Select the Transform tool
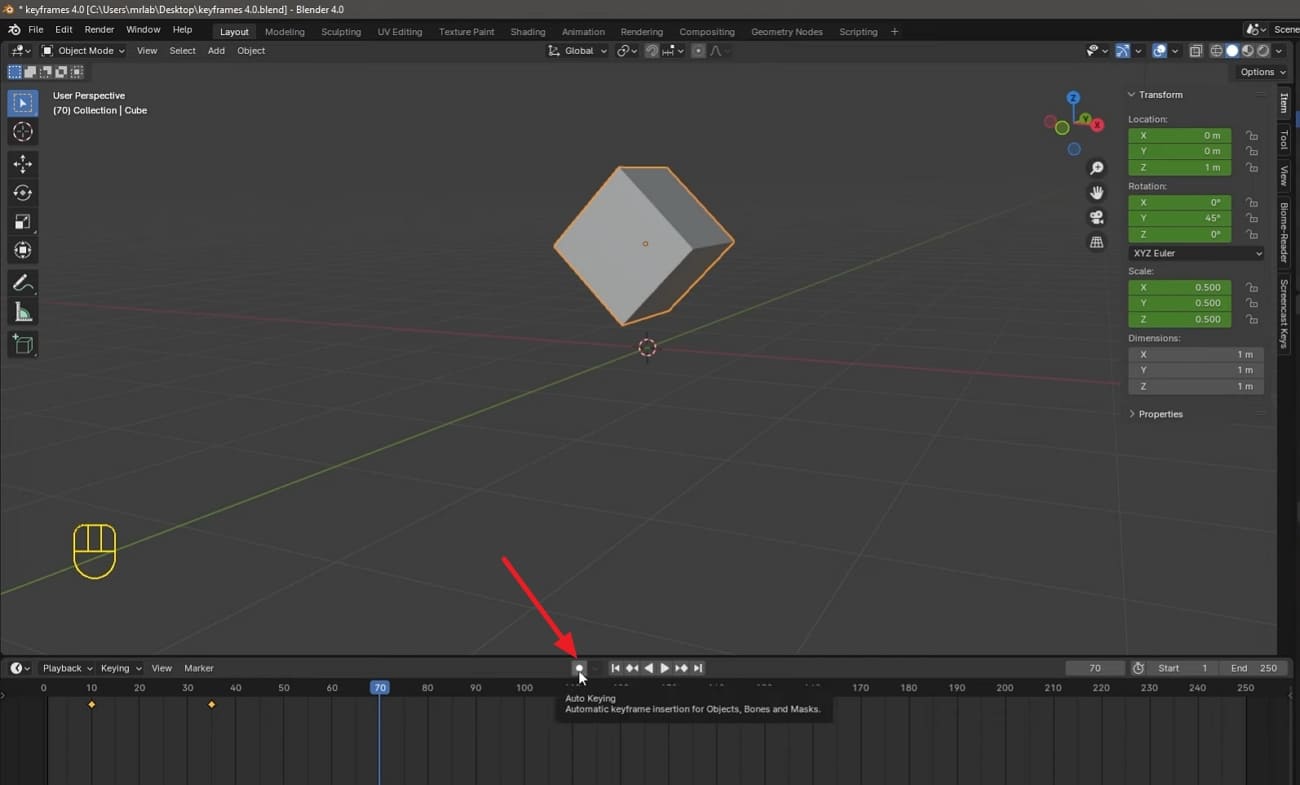Viewport: 1300px width, 785px height. click(23, 251)
